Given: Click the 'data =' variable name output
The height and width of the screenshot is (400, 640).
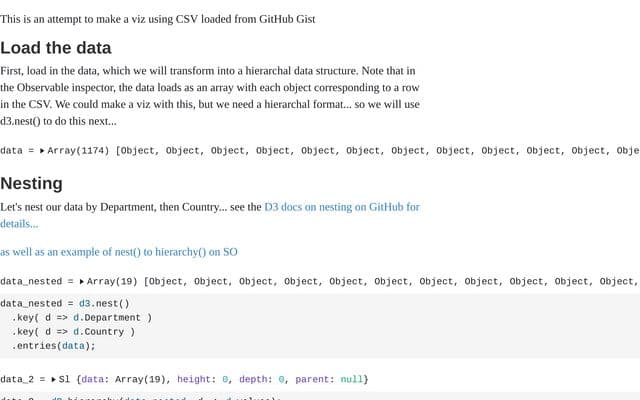Looking at the screenshot, I should (17, 151).
